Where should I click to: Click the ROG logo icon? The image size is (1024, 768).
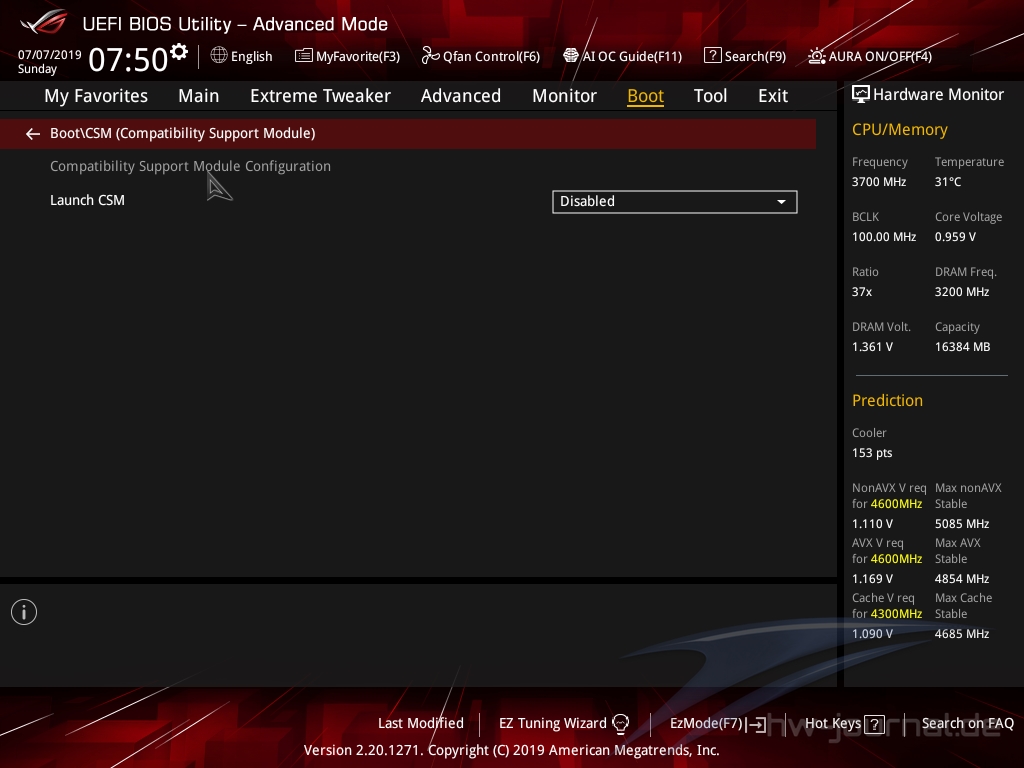click(44, 22)
